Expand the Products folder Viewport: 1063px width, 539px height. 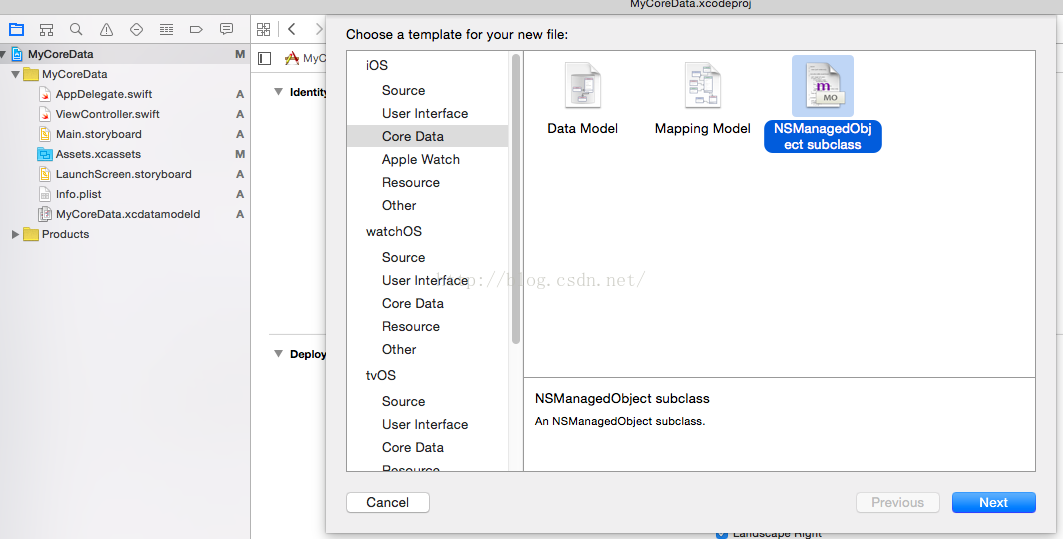point(15,234)
